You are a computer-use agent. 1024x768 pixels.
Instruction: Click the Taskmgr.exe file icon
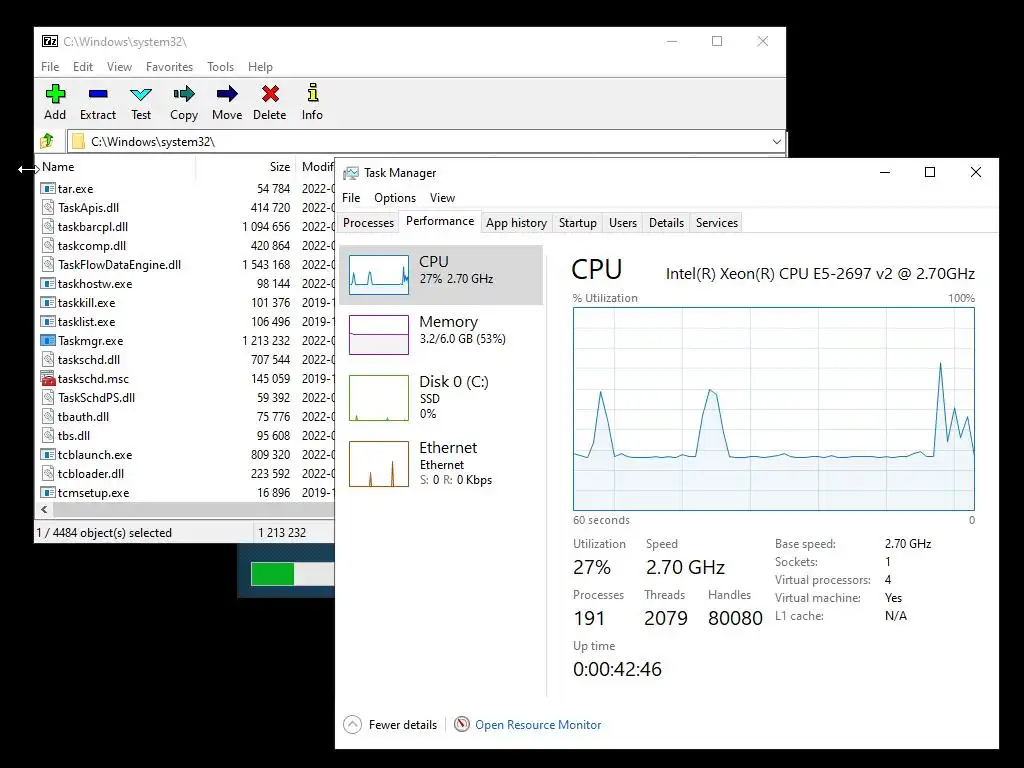[48, 341]
